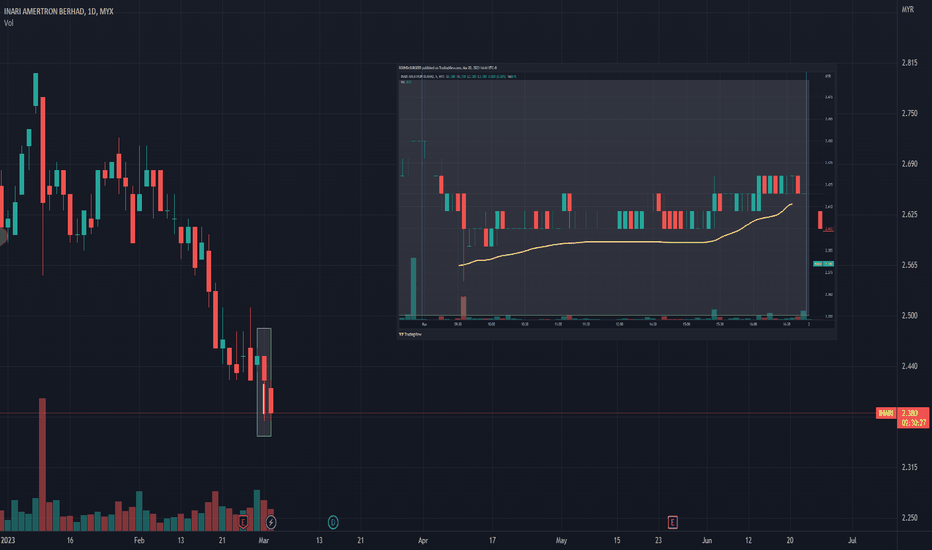This screenshot has width=932, height=550.
Task: Open the earnings marker near late February
Action: 243,522
